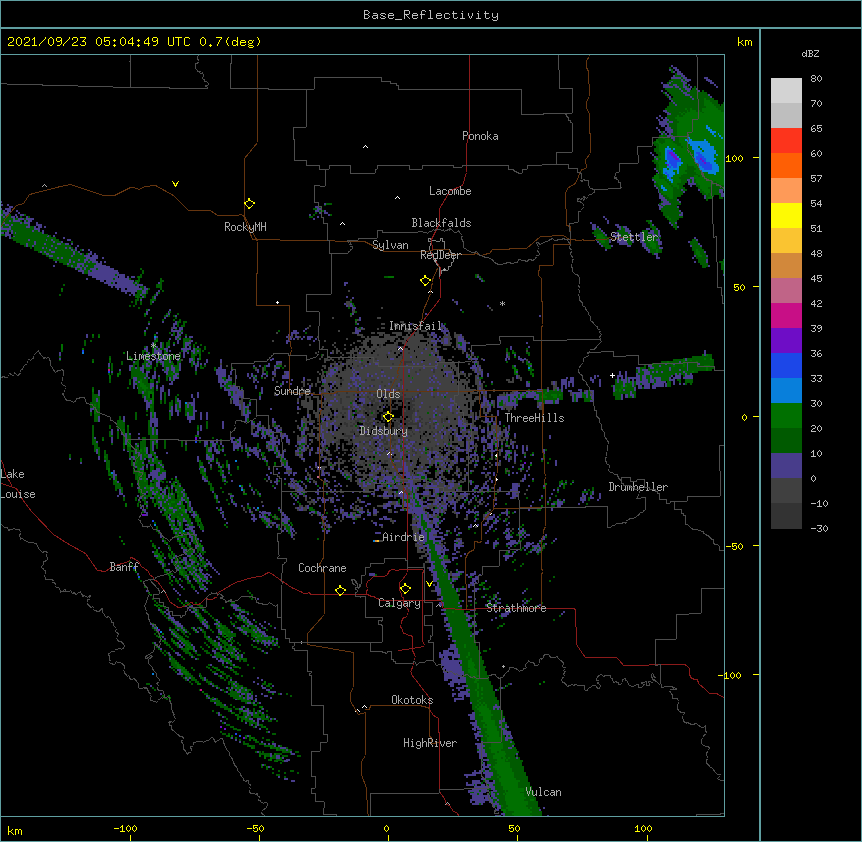
Task: Select the green legend swatch between 30 and 20
Action: click(x=786, y=416)
